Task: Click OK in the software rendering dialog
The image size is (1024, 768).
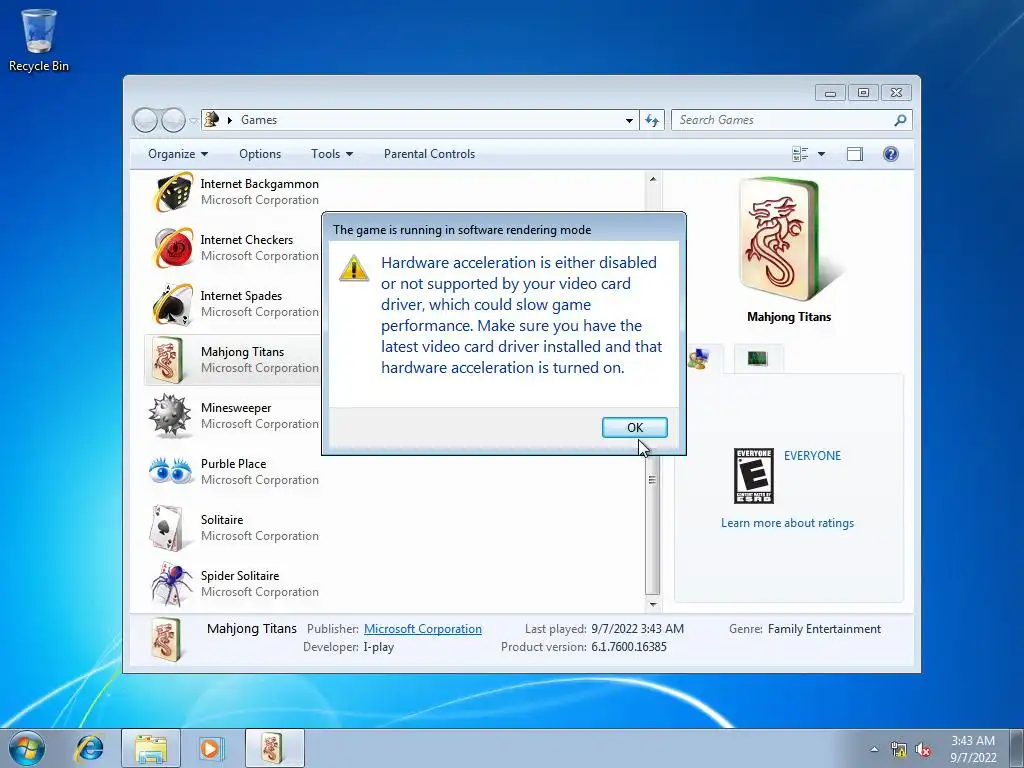Action: point(634,427)
